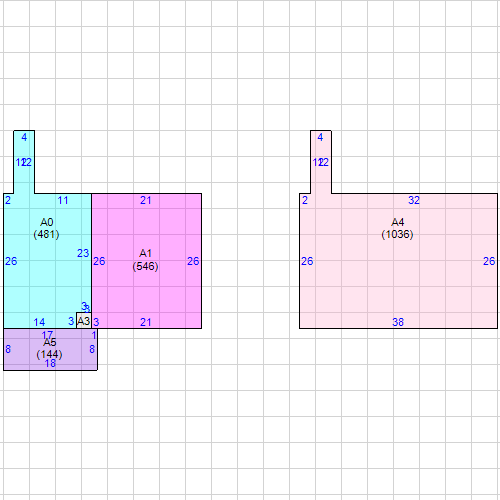Click the "26" dimension on A4's right edge
Viewport: 500px width, 500px height.
click(489, 261)
